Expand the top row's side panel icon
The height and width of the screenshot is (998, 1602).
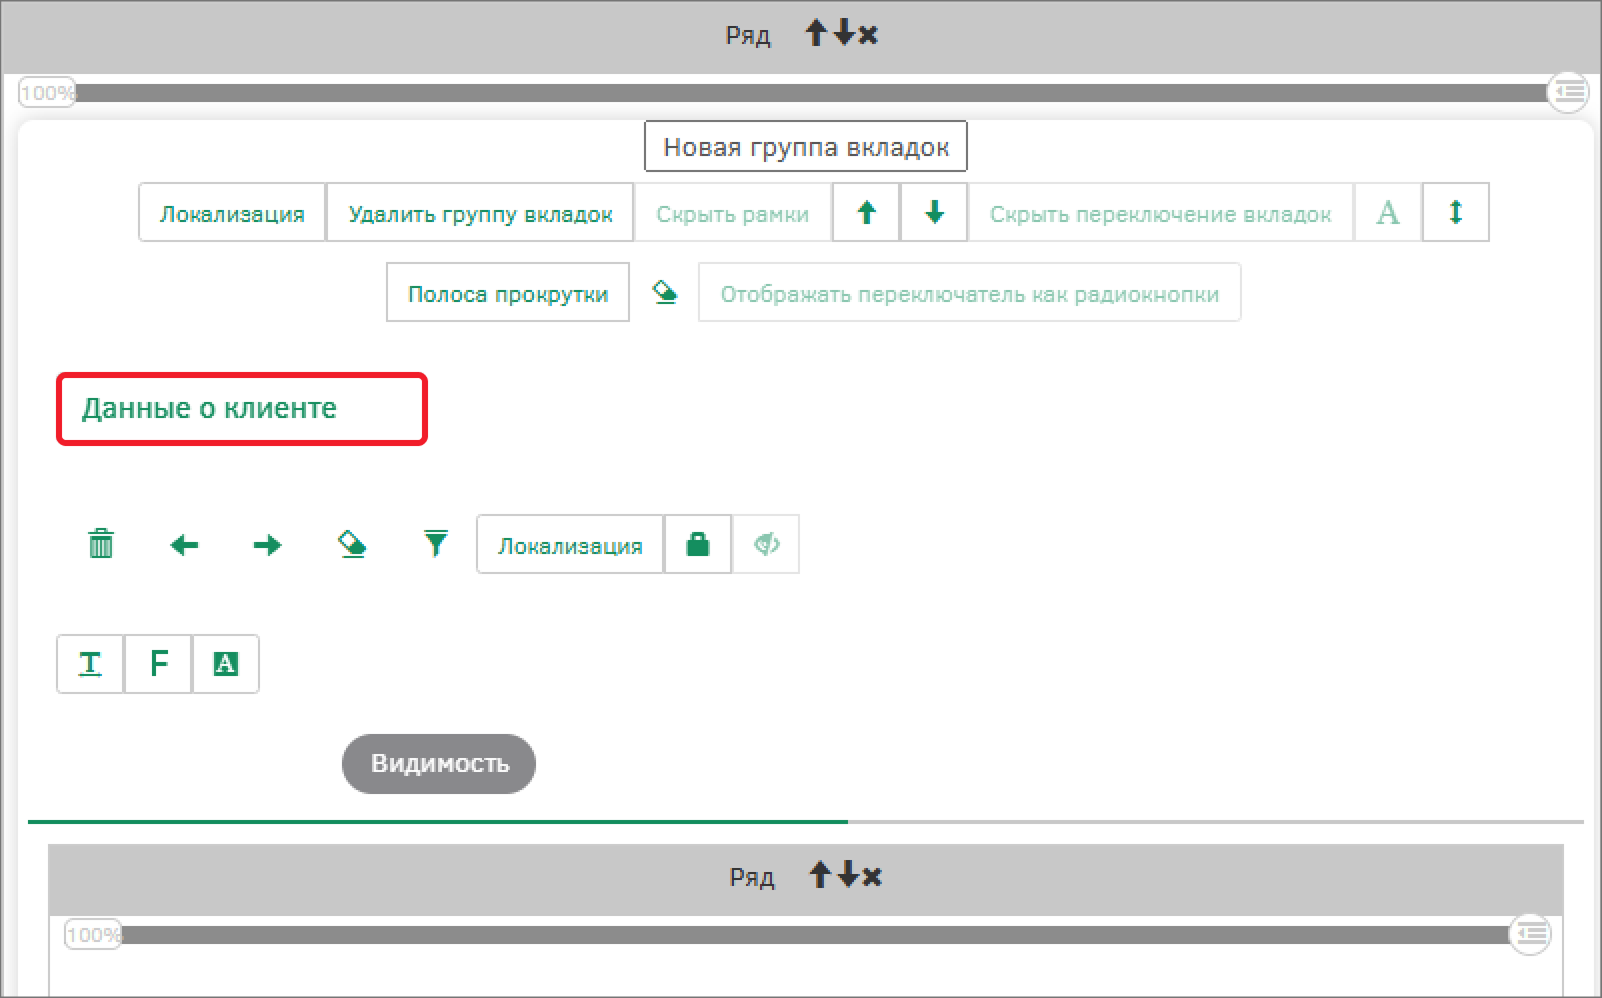pyautogui.click(x=1568, y=92)
